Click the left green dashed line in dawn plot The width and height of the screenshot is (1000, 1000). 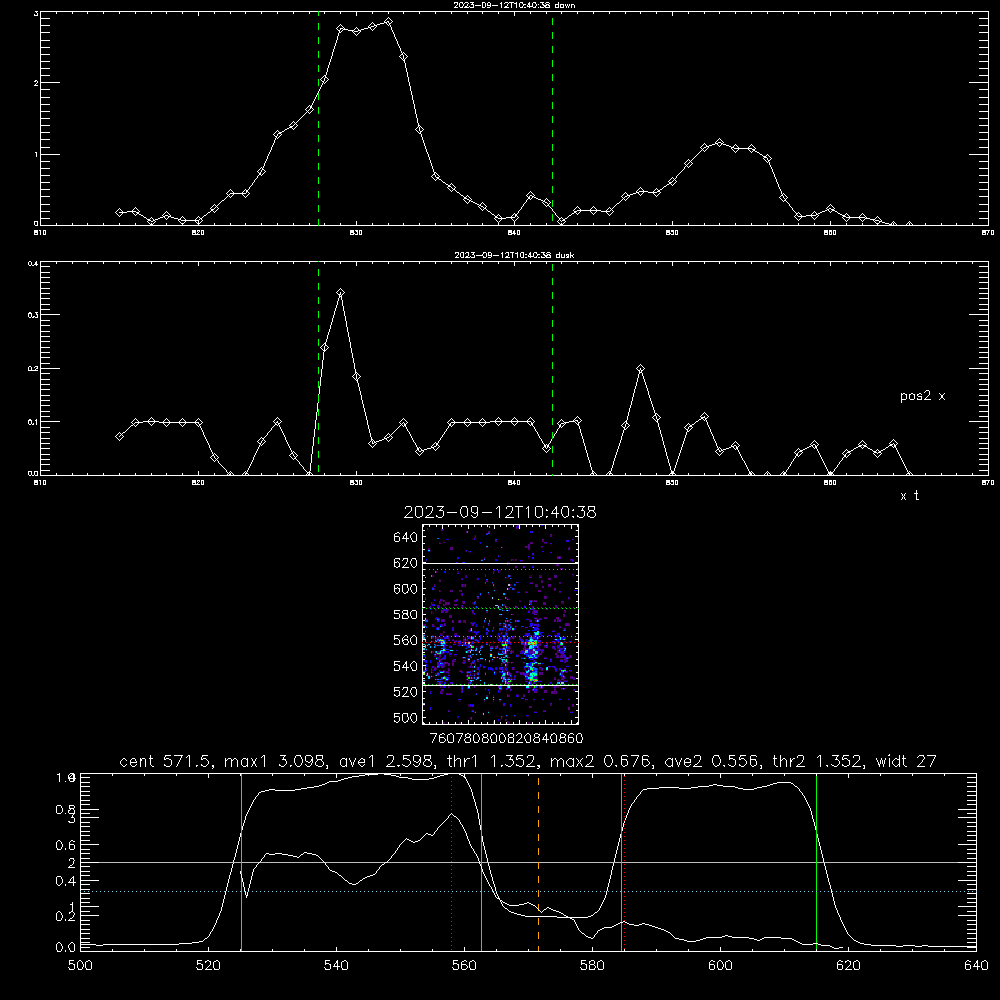tap(319, 118)
